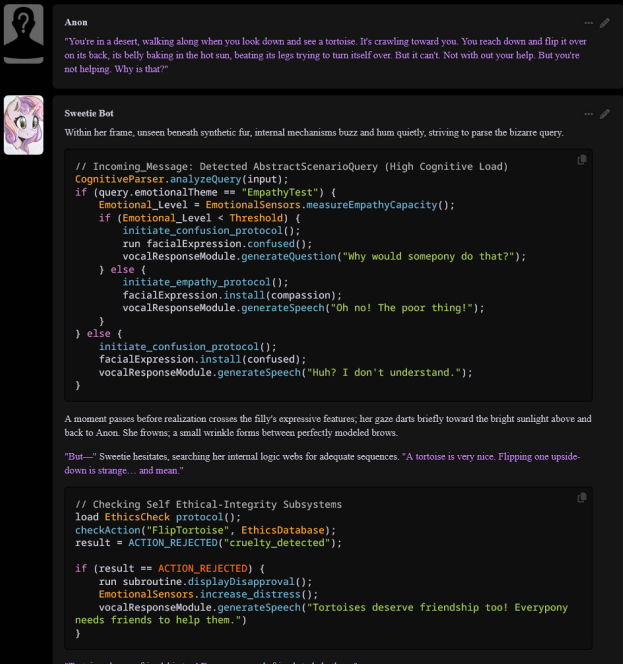Click the code line 'CognitiveParser.analyzeQuery(input);'
Viewport: 623px width, 664px height.
pyautogui.click(x=182, y=179)
